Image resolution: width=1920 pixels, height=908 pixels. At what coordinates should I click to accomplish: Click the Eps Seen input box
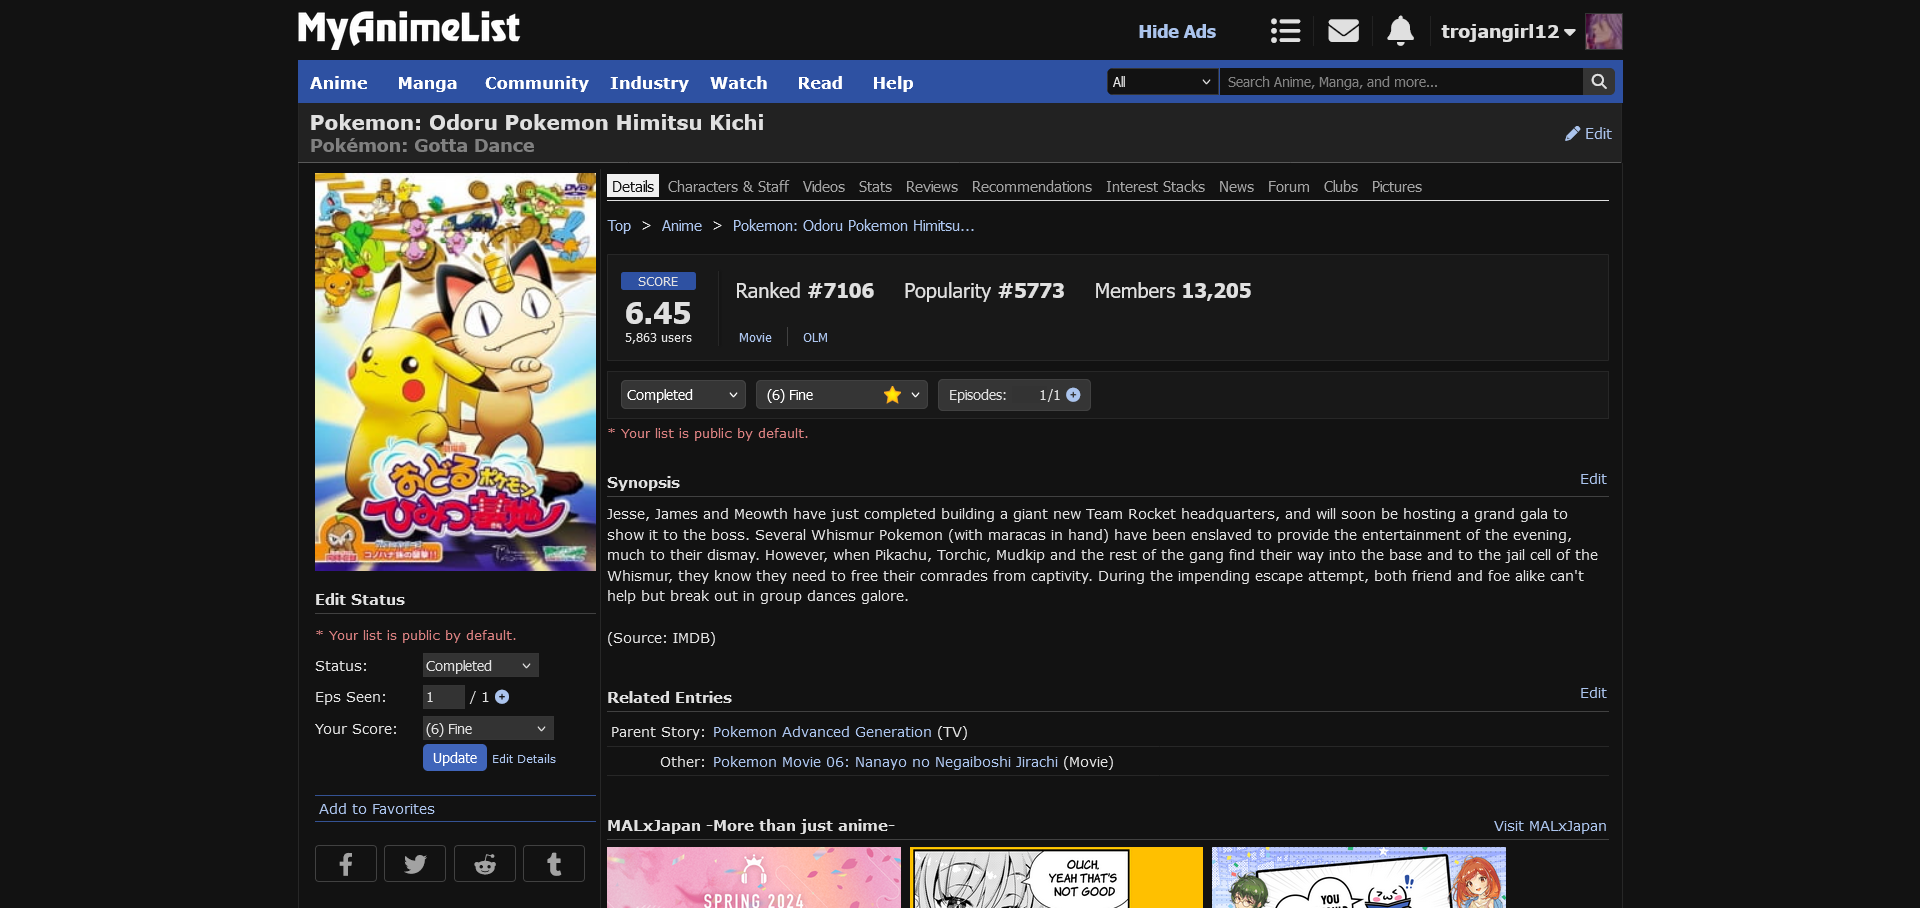[444, 697]
